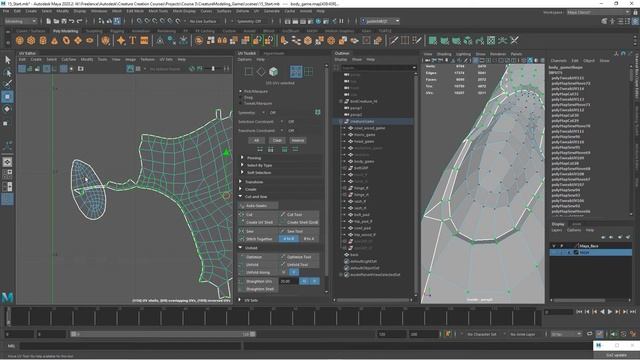Click the single-pane layout icon in toolbox
This screenshot has width=640, height=360.
point(7,162)
